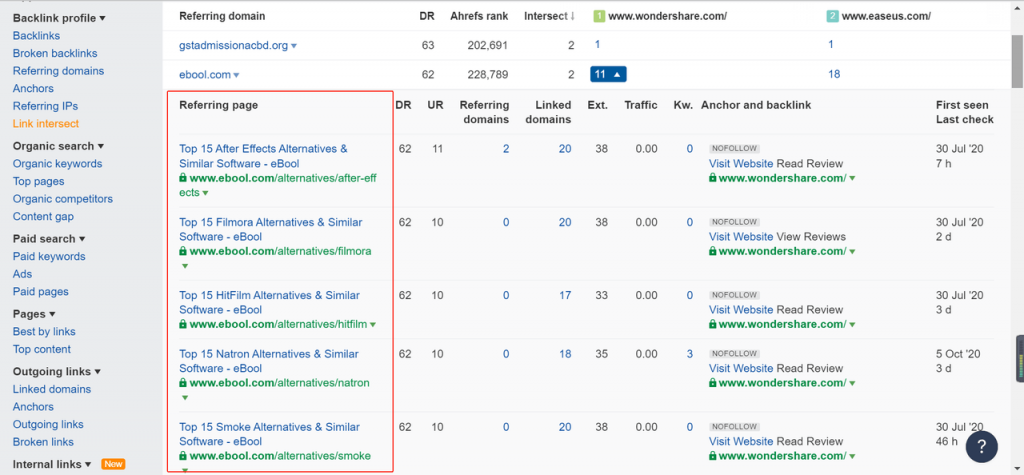Collapse the Pages section
The height and width of the screenshot is (475, 1024).
click(34, 314)
